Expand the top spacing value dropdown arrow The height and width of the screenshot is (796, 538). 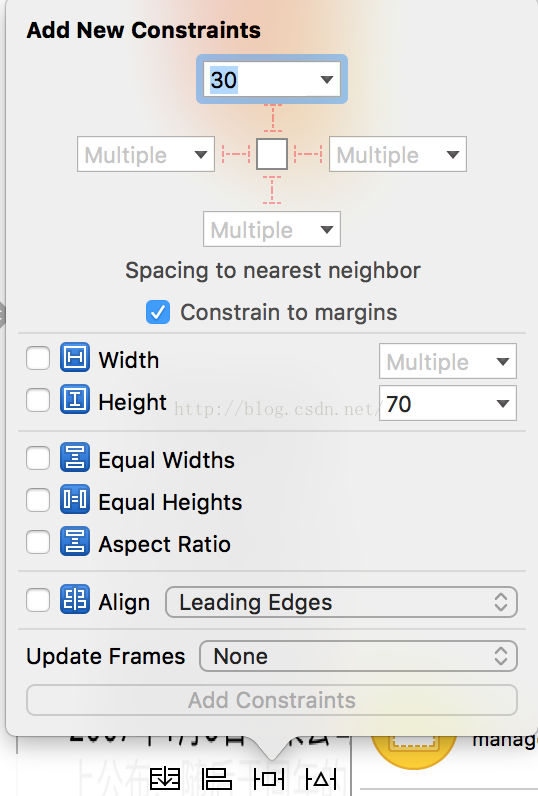point(327,80)
